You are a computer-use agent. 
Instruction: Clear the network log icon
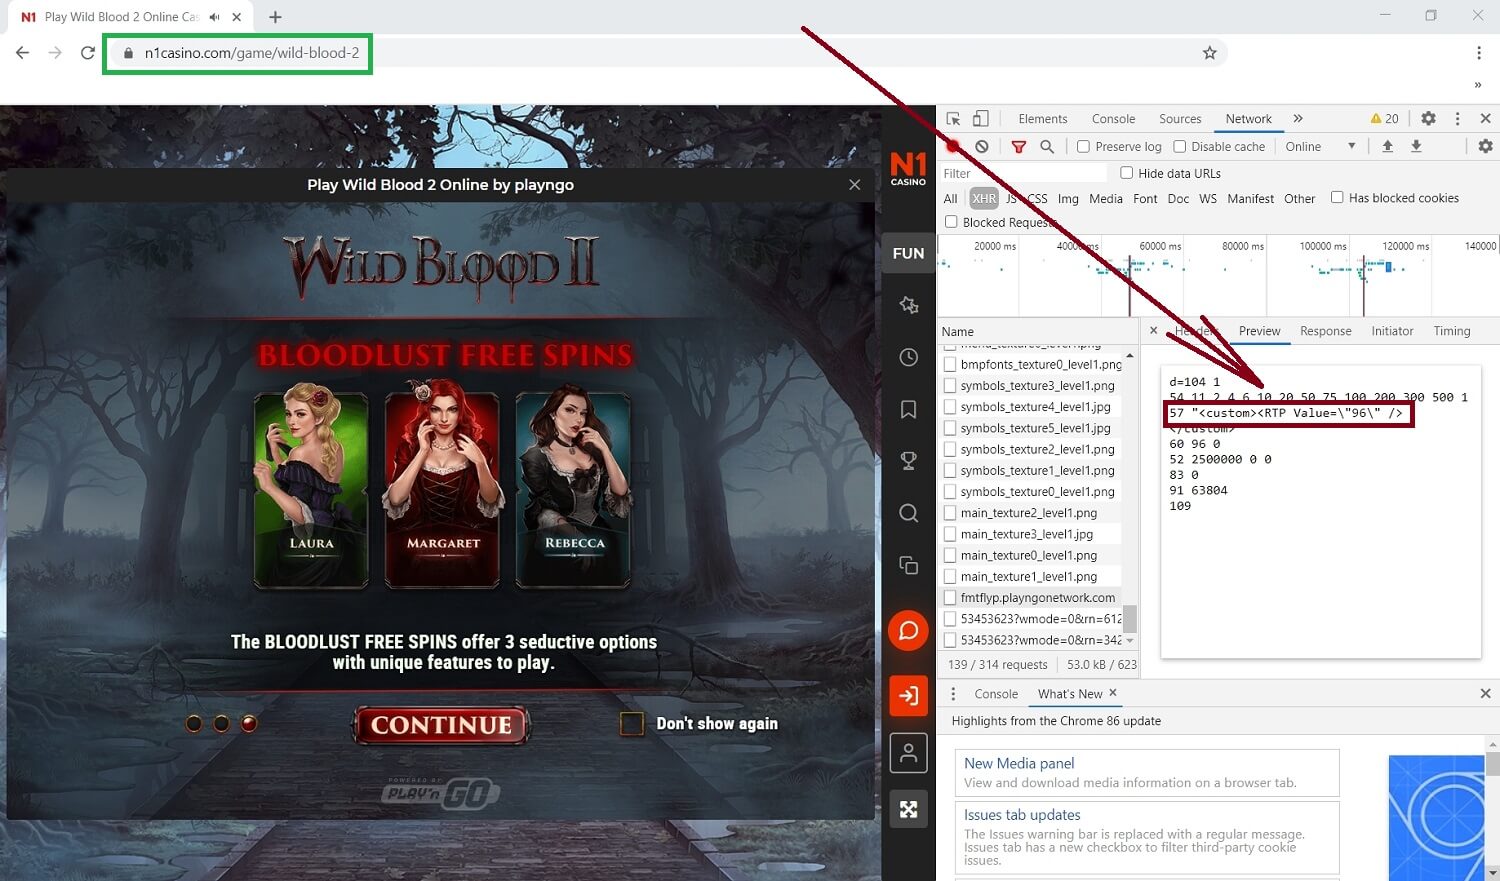982,146
